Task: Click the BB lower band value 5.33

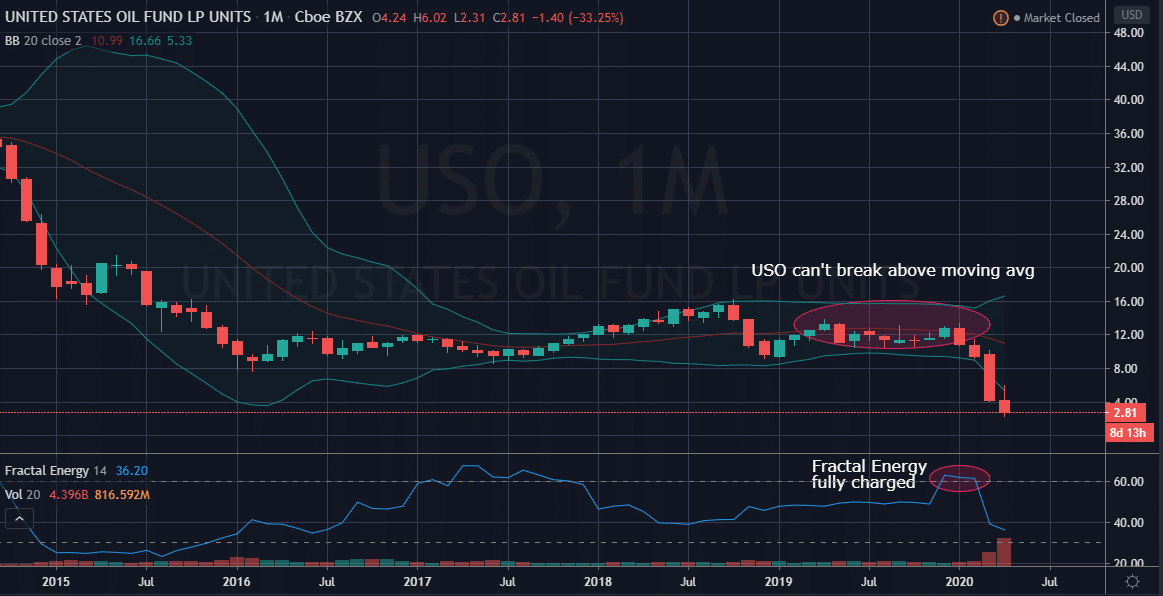Action: (180, 41)
